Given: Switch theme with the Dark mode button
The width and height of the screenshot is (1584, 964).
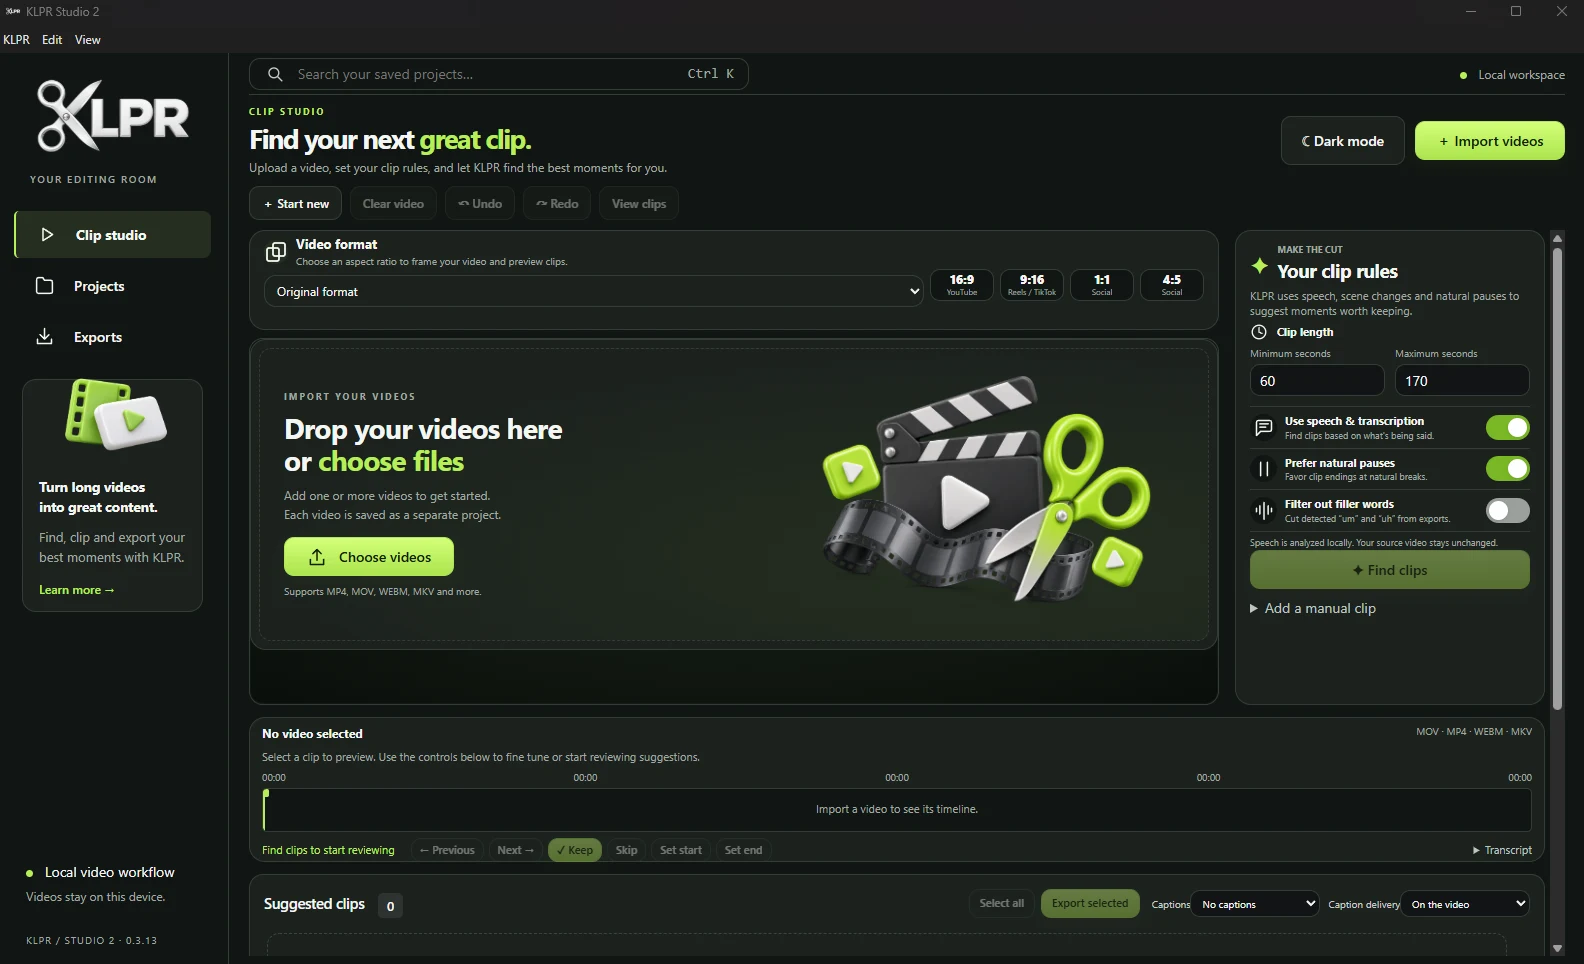Looking at the screenshot, I should (1342, 141).
